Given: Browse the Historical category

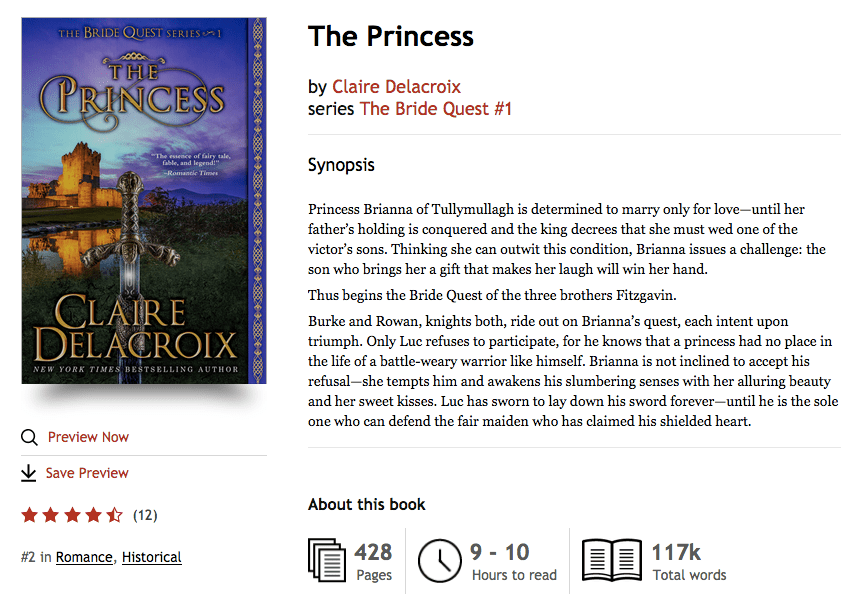Looking at the screenshot, I should coord(151,557).
